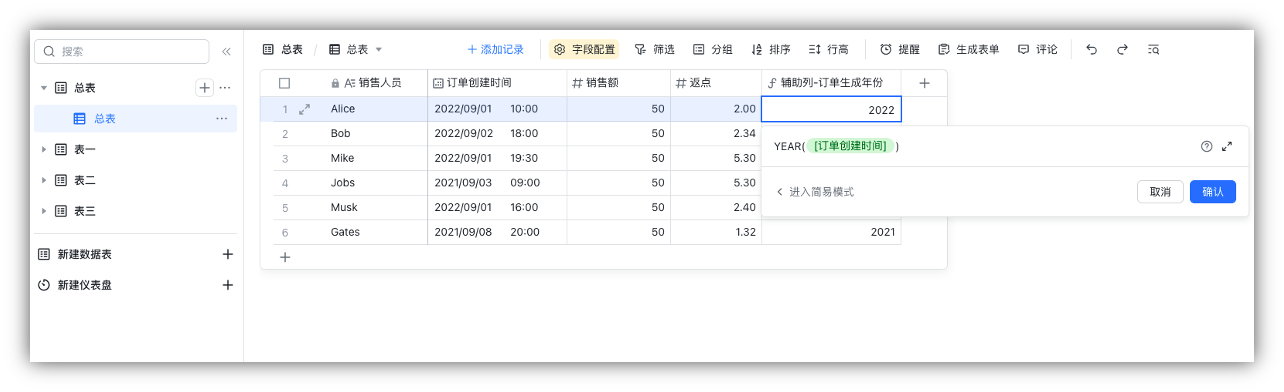Select the 总表 grid view in sidebar
The image size is (1284, 392).
coord(136,119)
